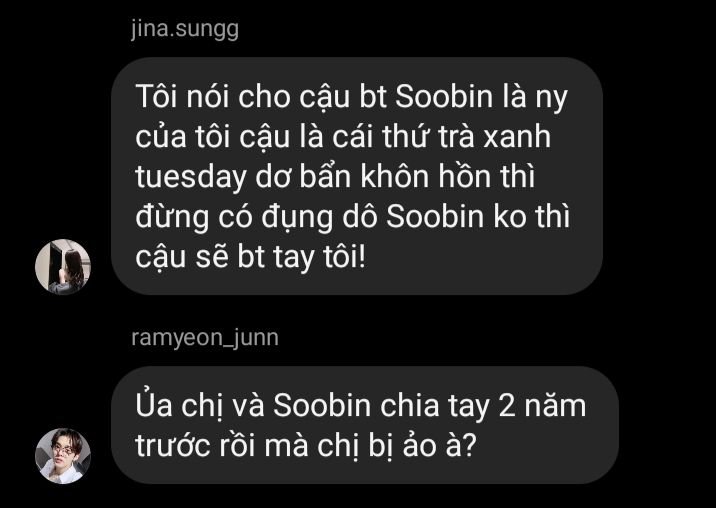Image resolution: width=716 pixels, height=508 pixels.
Task: Select the message bubble from jina.sungg
Action: pyautogui.click(x=357, y=176)
